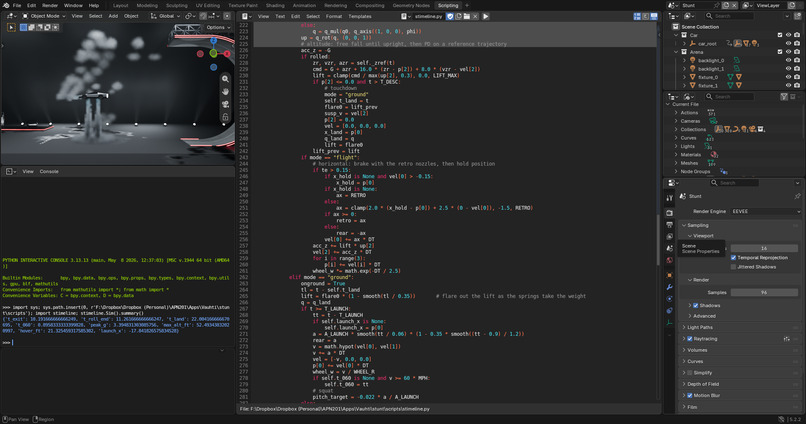806x424 pixels.
Task: Toggle the Shadows checkbox
Action: click(x=695, y=305)
